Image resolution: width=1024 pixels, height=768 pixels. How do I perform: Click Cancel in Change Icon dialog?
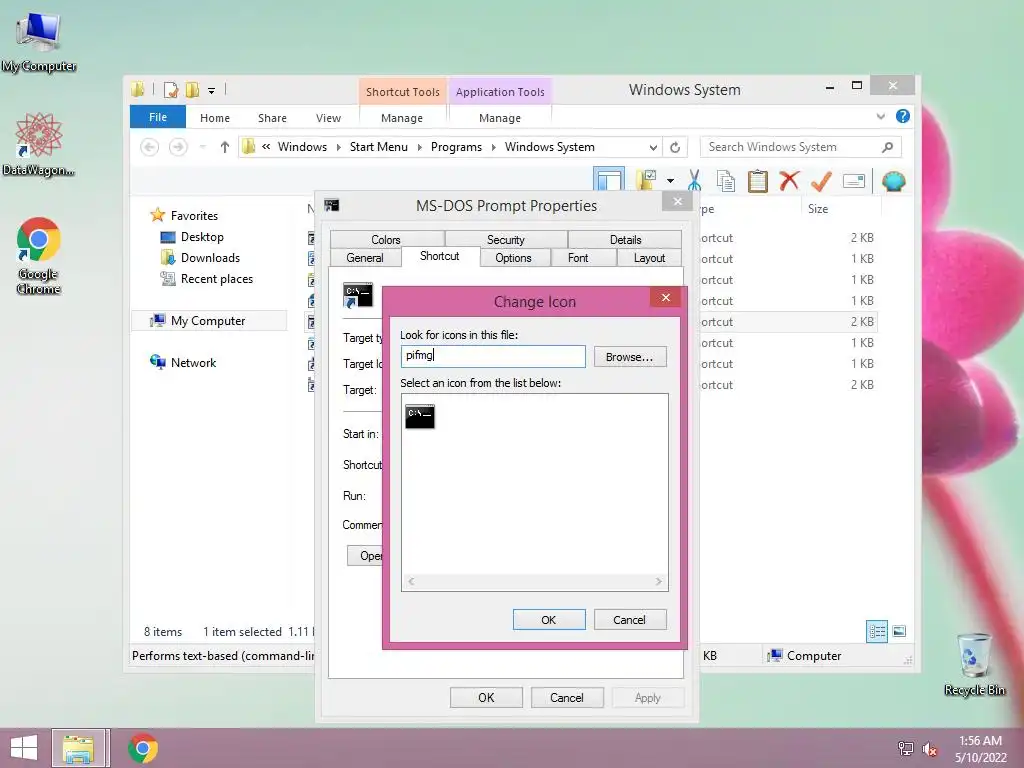point(630,620)
